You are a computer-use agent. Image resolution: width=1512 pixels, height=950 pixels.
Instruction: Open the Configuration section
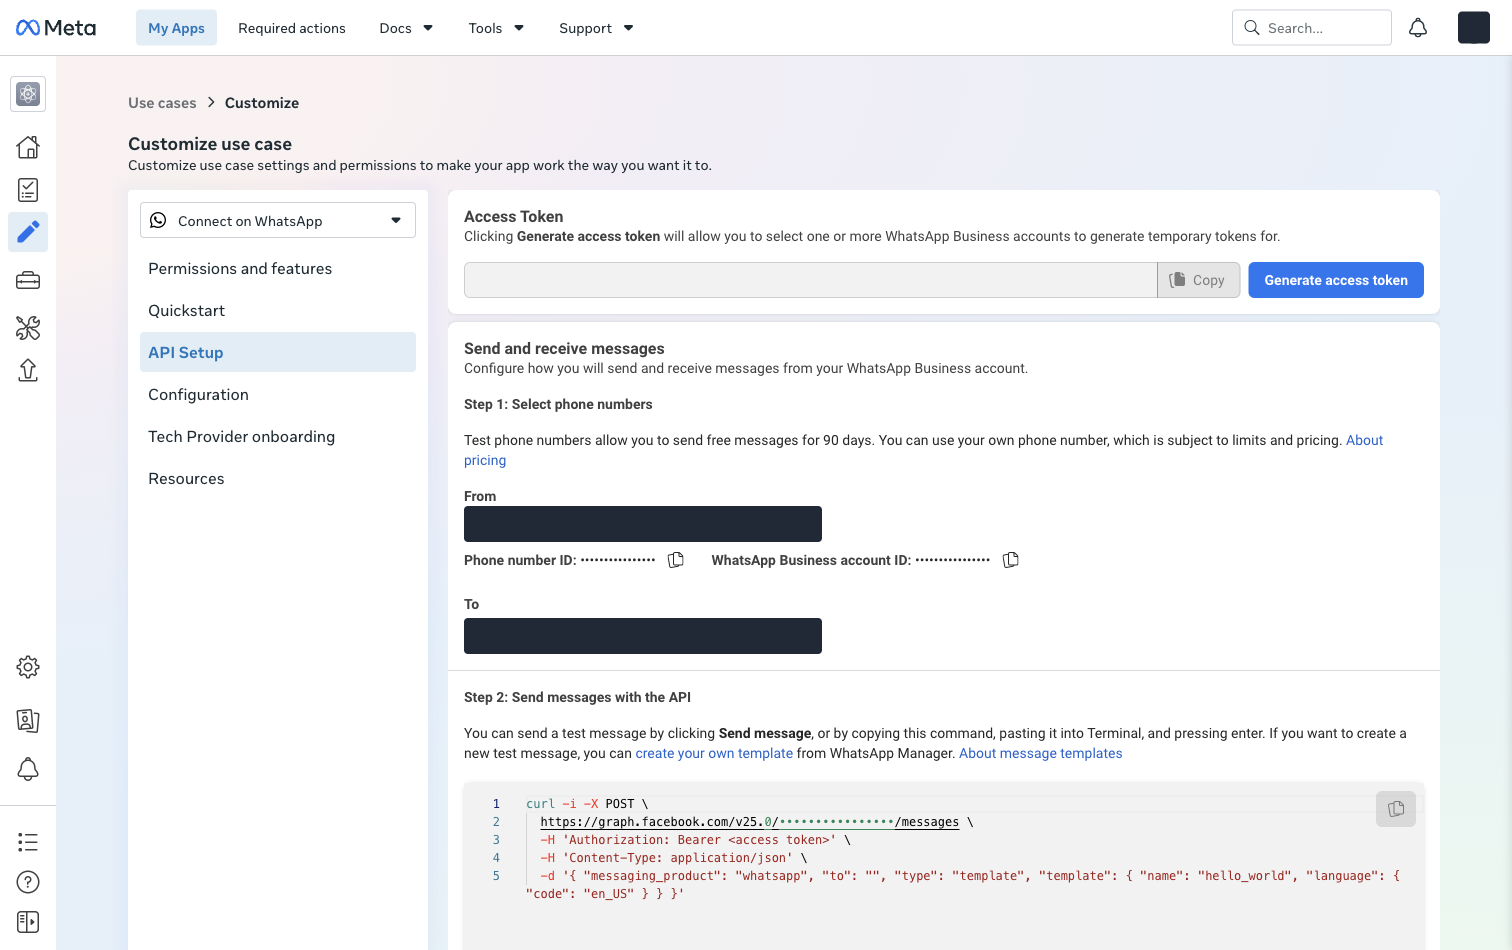pos(278,394)
